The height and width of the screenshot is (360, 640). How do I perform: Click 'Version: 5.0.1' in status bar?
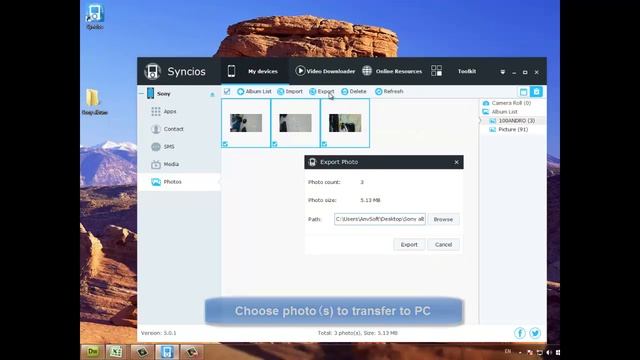click(x=158, y=333)
